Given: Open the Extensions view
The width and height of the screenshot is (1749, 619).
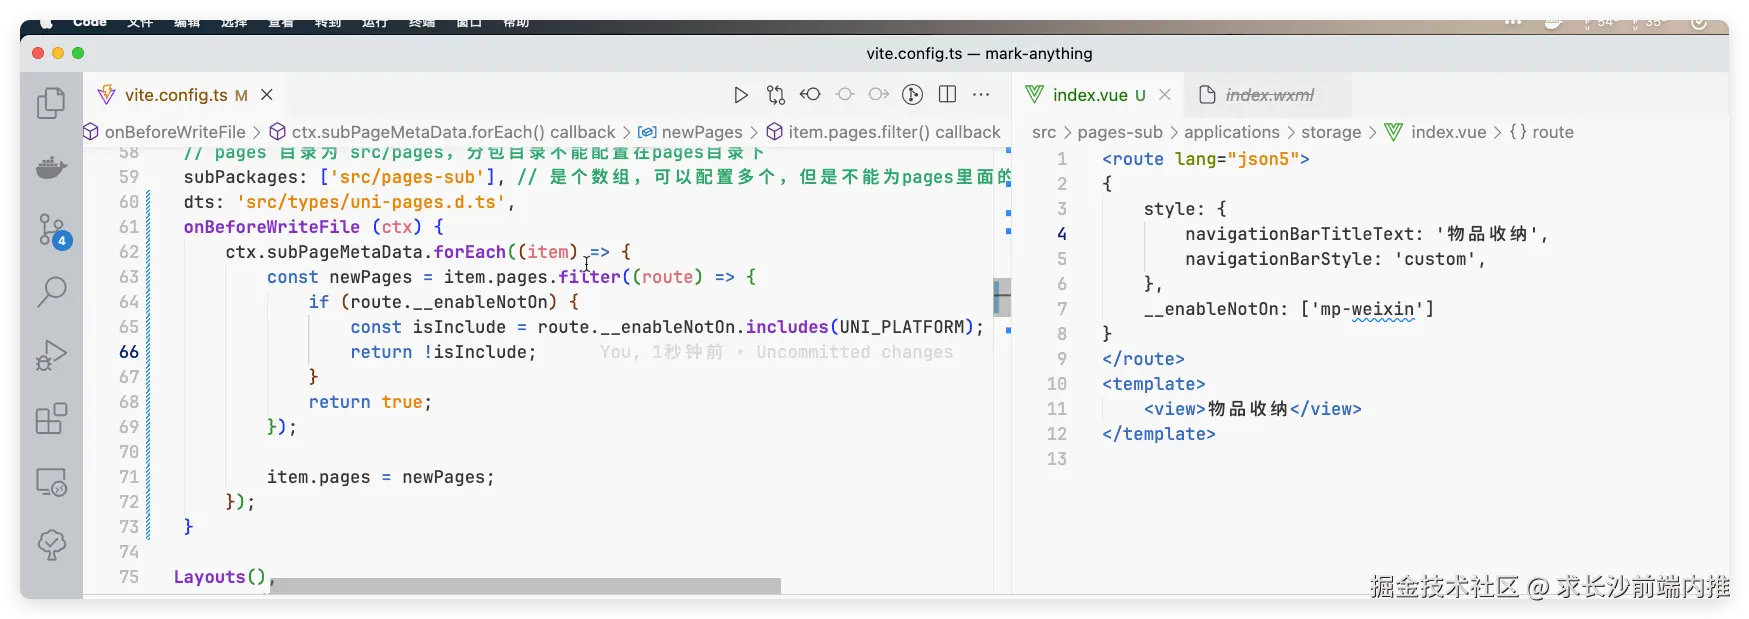Looking at the screenshot, I should pyautogui.click(x=51, y=418).
